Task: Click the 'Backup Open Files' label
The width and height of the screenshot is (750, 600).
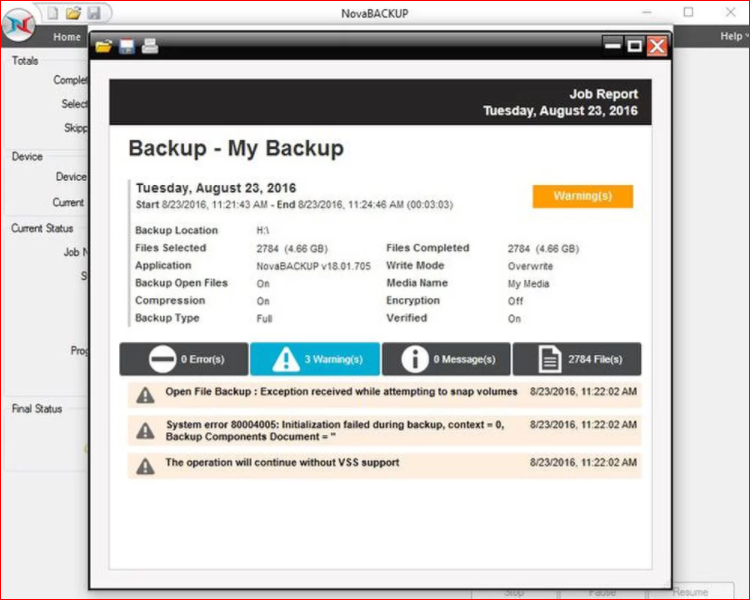Action: [181, 283]
